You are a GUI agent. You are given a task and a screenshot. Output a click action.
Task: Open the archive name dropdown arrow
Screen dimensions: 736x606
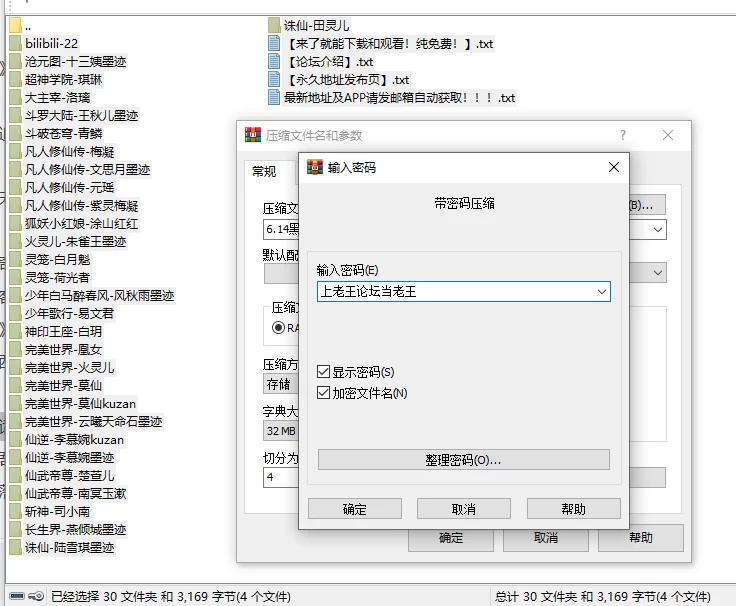657,230
